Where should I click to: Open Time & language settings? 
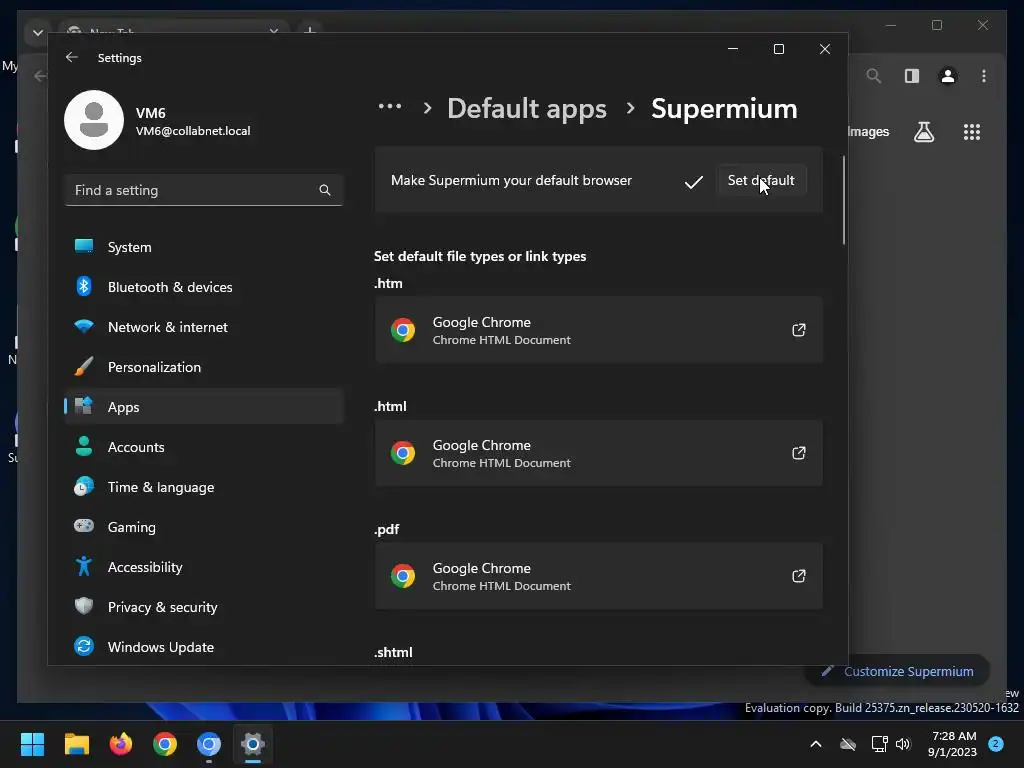[x=204, y=487]
